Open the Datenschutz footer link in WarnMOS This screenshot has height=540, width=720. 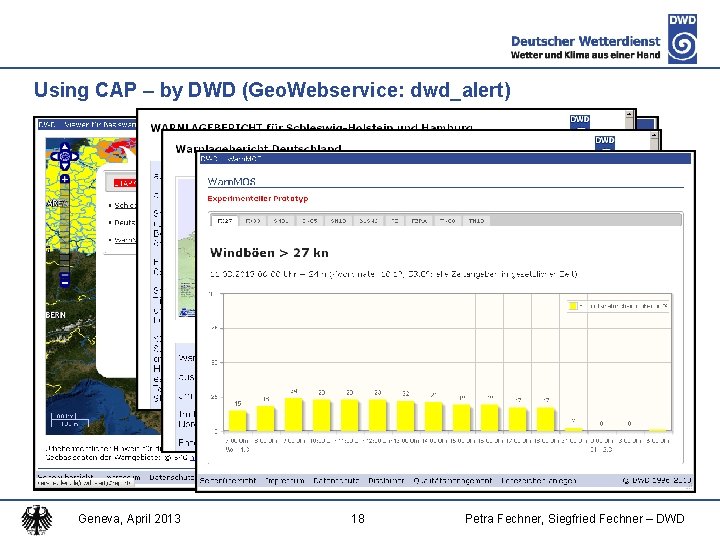click(x=336, y=481)
